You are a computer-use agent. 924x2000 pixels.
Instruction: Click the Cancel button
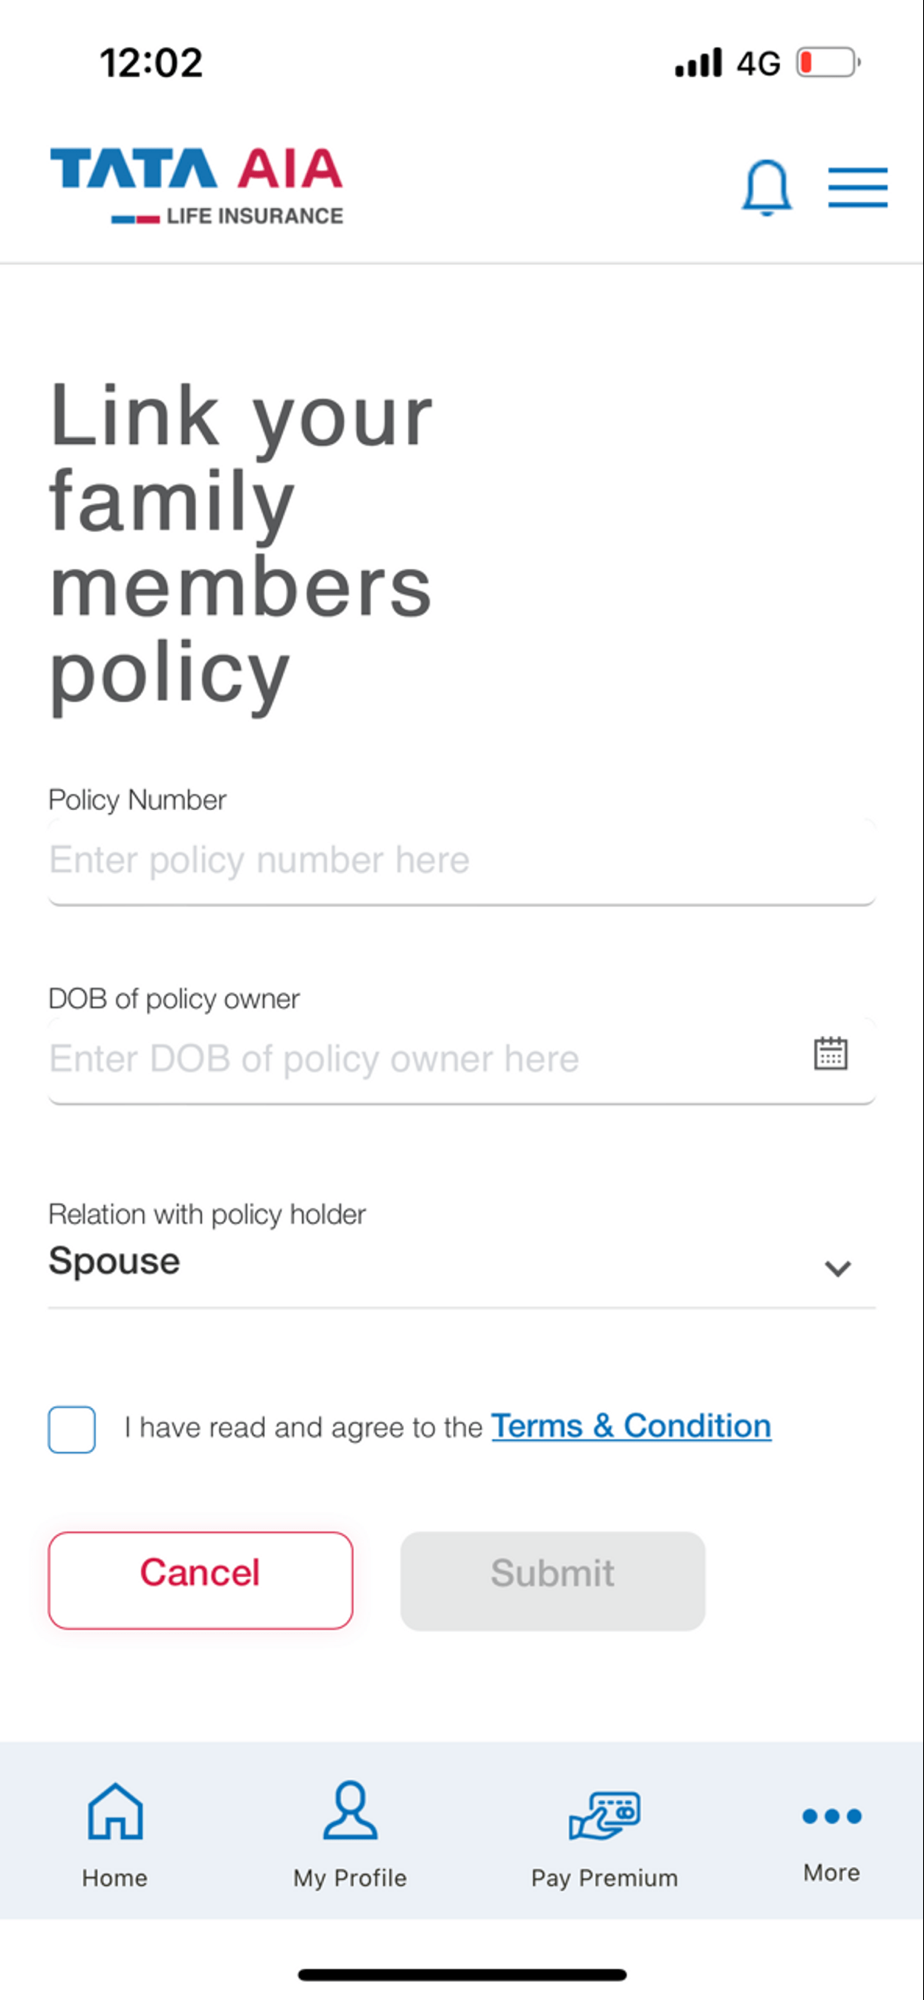[200, 1580]
